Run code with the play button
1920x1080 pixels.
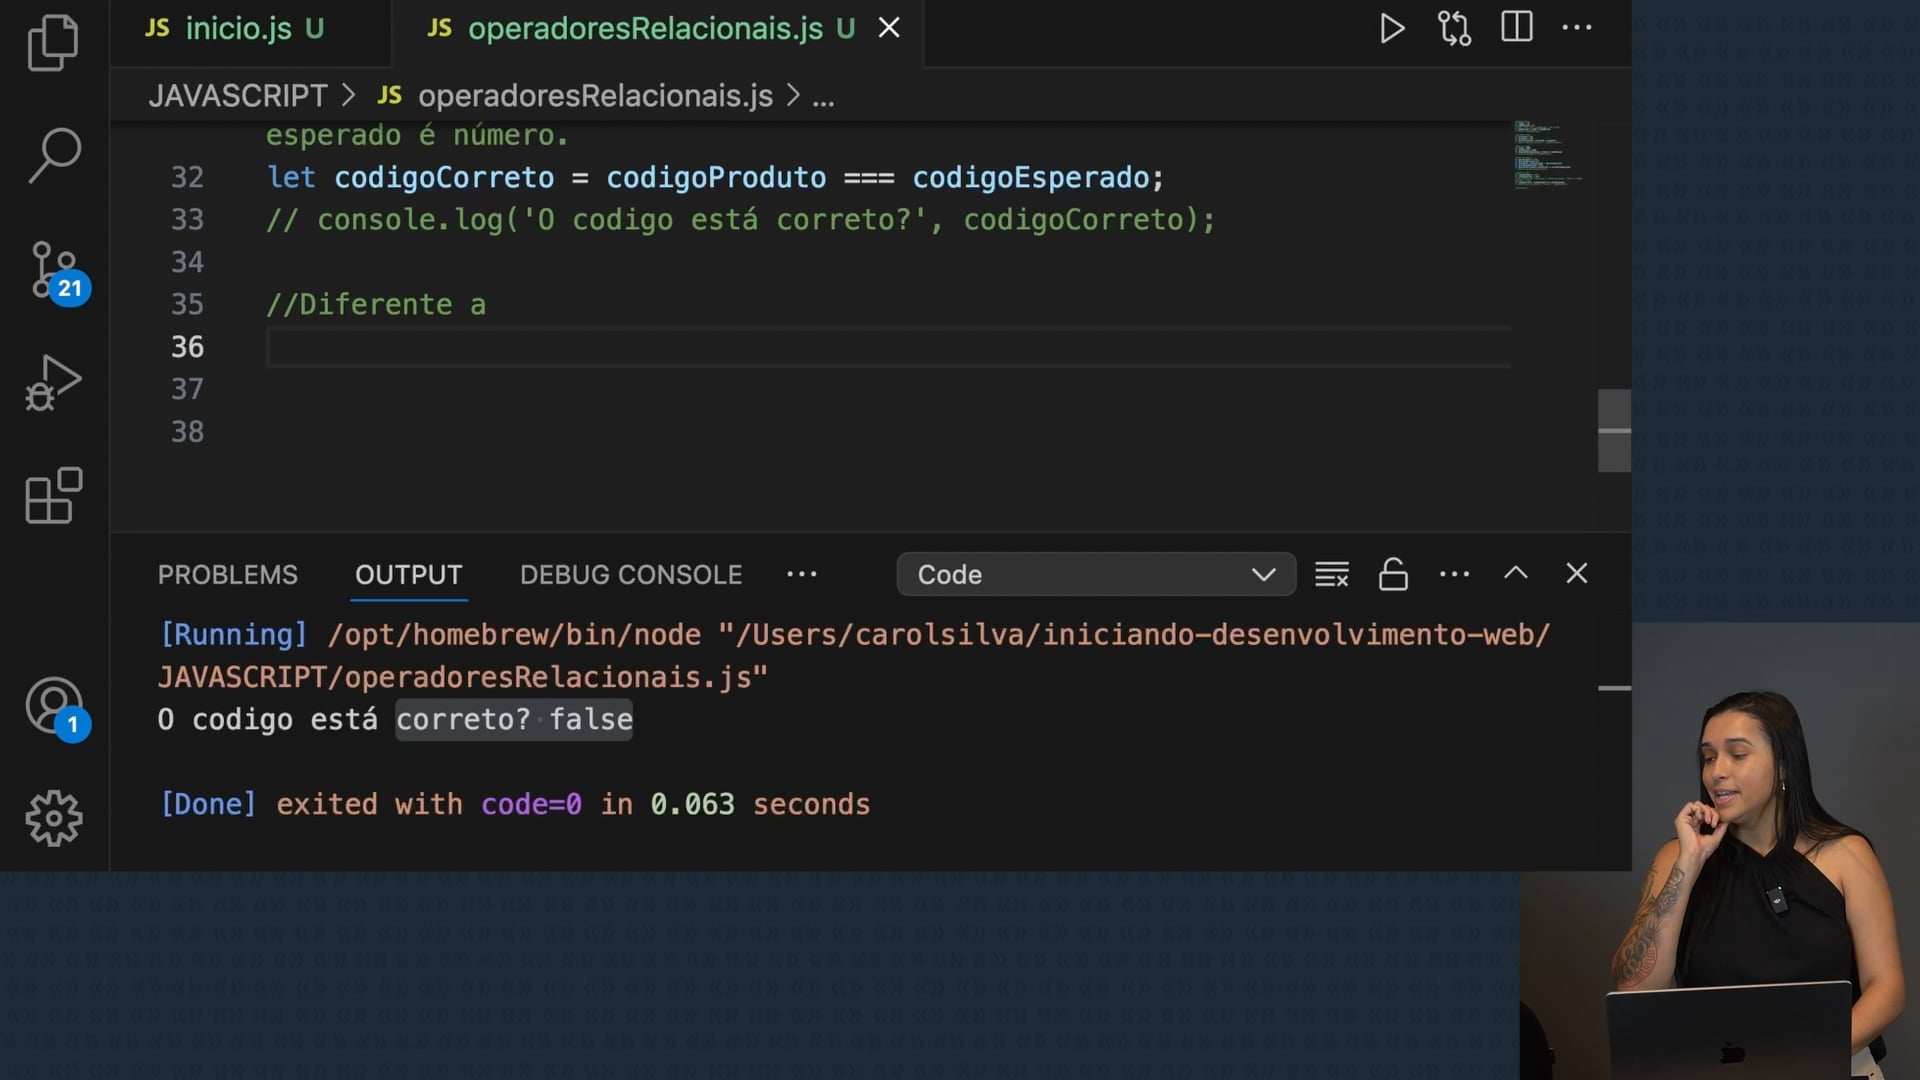coord(1391,28)
